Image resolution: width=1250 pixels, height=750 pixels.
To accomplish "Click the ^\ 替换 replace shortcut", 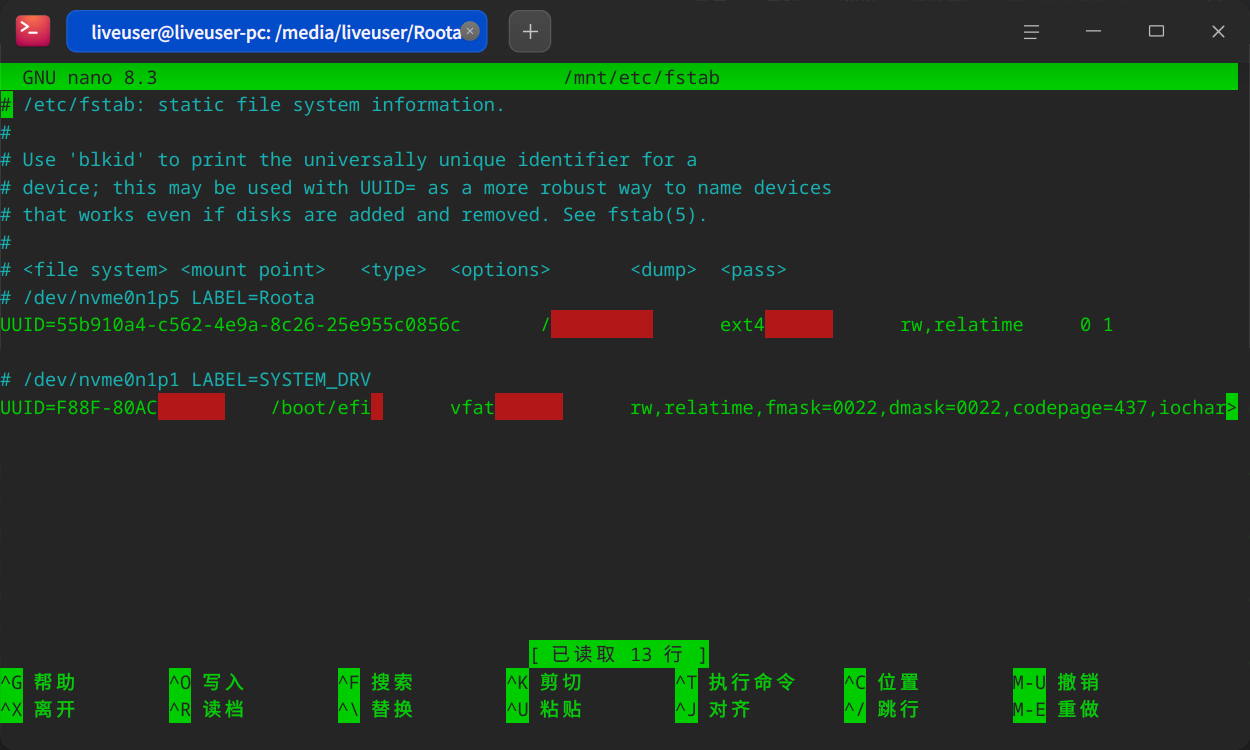I will point(376,709).
